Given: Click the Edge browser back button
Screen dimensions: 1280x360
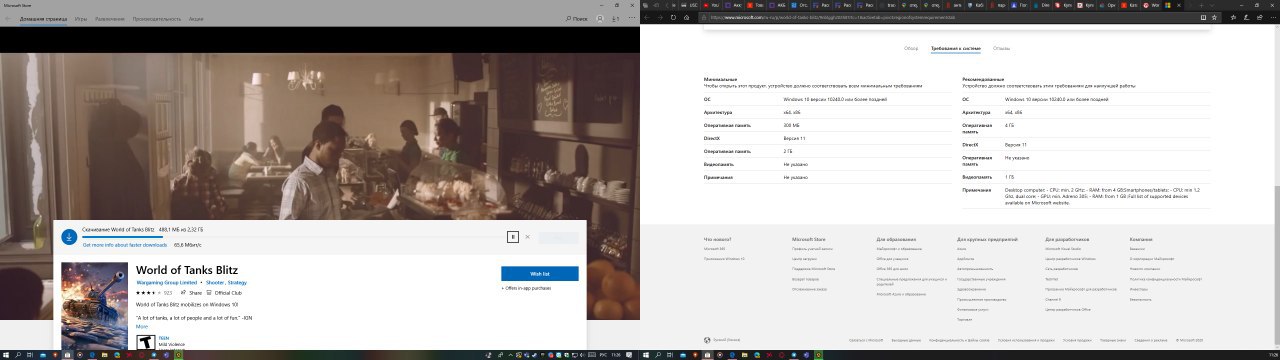Looking at the screenshot, I should 647,17.
